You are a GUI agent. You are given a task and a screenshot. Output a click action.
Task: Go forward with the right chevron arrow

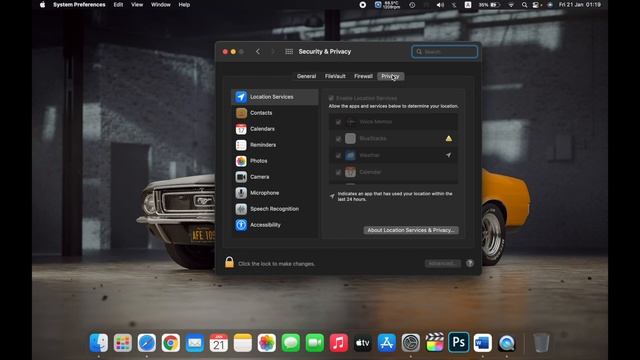pyautogui.click(x=273, y=51)
